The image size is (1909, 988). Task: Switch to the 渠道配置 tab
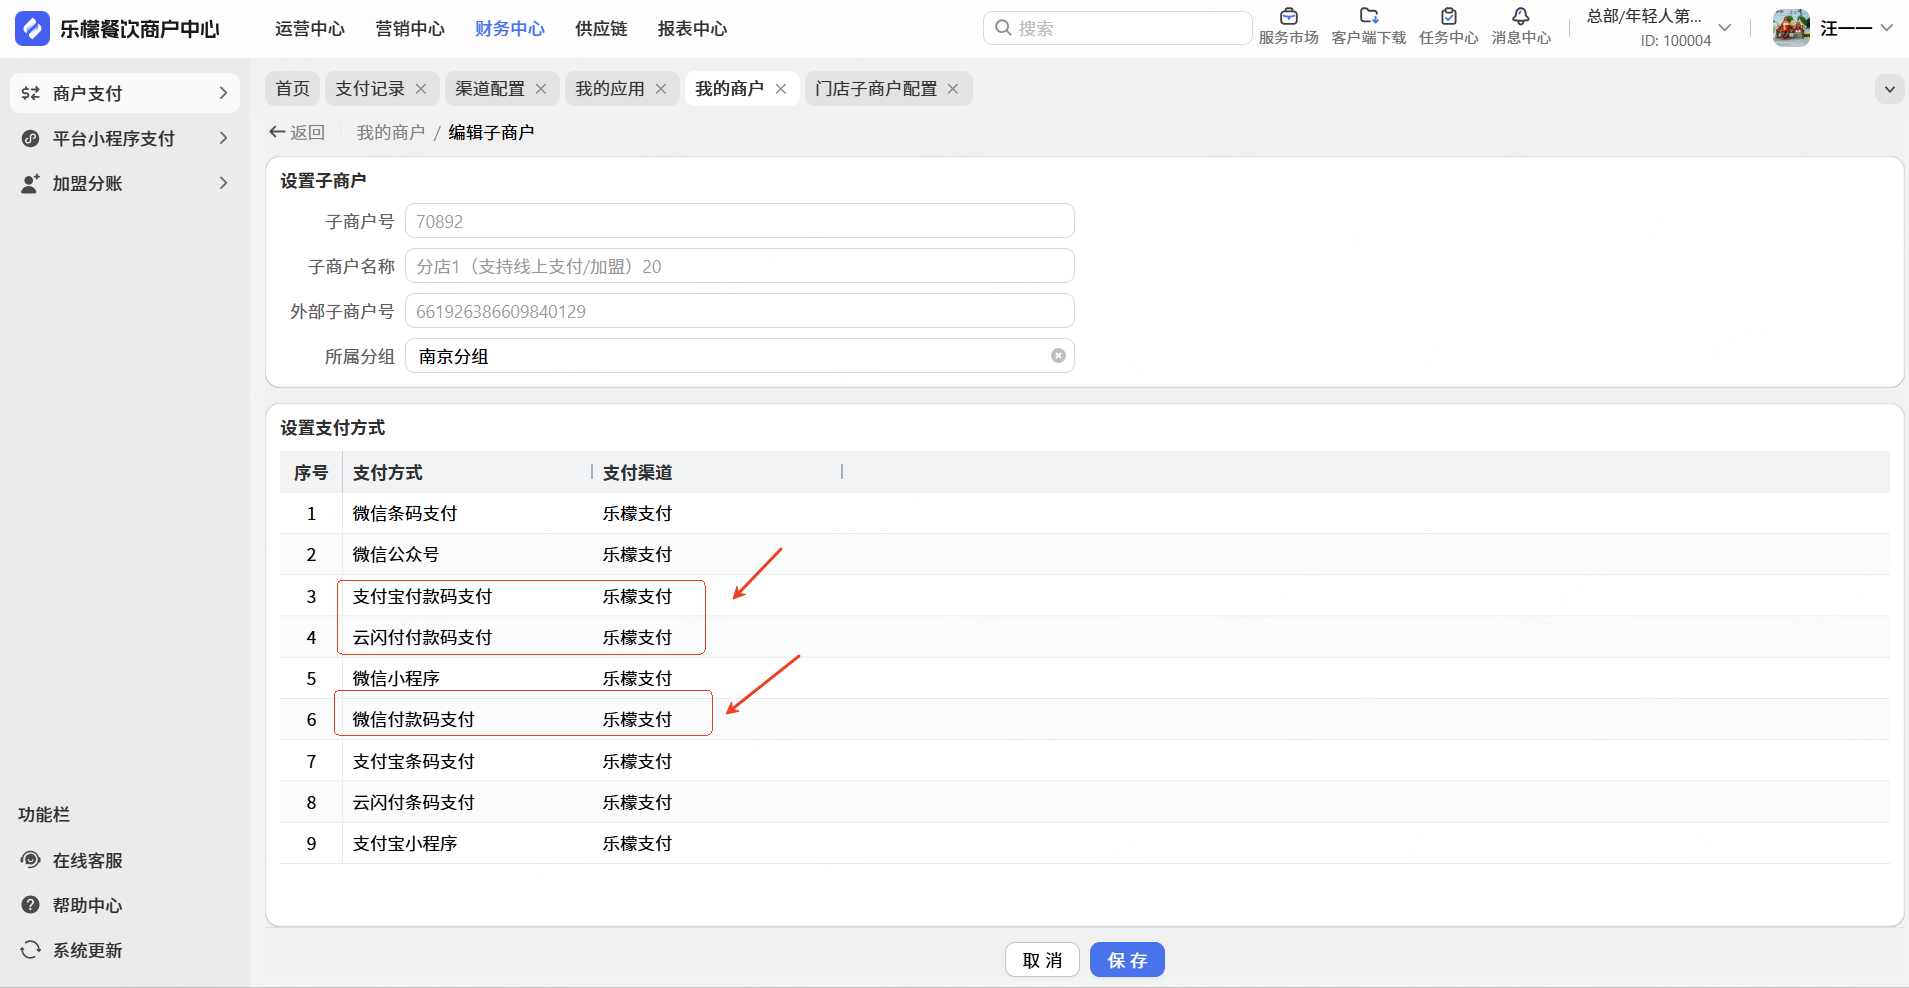pos(490,89)
